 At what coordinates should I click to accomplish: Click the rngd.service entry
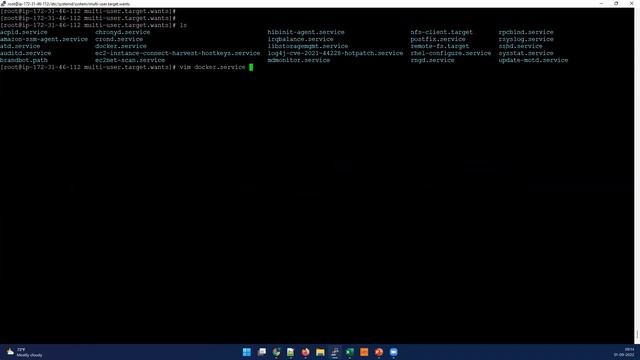coord(433,60)
